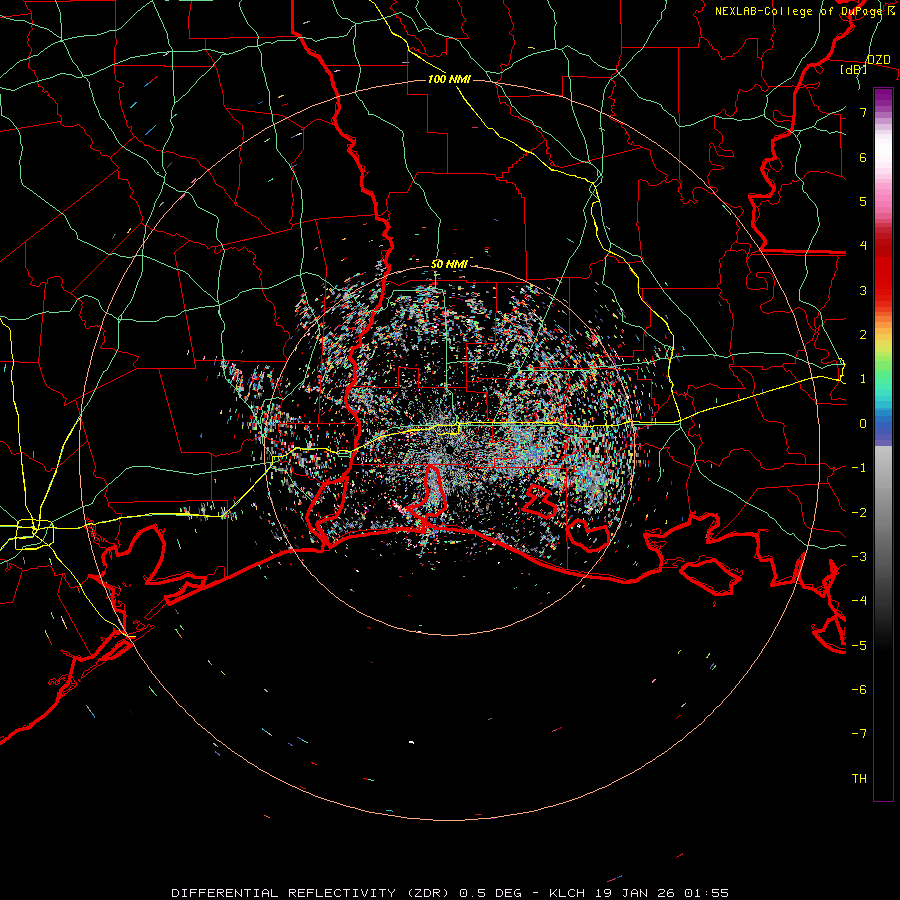The width and height of the screenshot is (900, 900).
Task: Click the "3" value on the scale
Action: tap(863, 290)
